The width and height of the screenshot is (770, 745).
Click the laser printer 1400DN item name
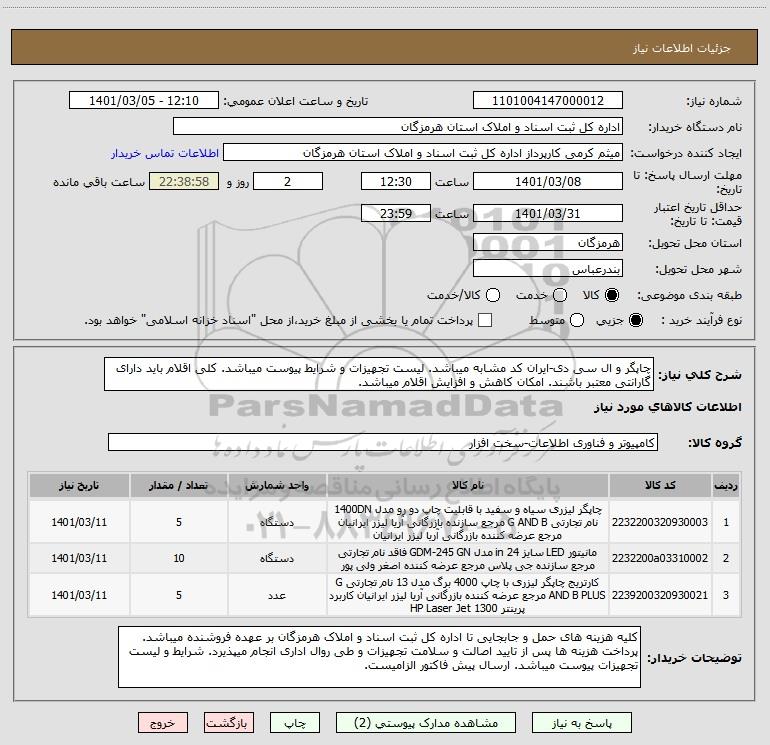(x=468, y=522)
